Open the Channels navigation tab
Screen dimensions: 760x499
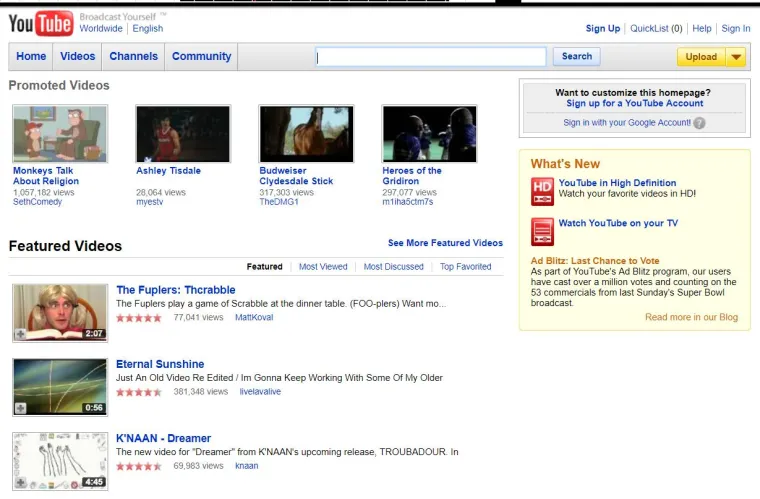[133, 57]
